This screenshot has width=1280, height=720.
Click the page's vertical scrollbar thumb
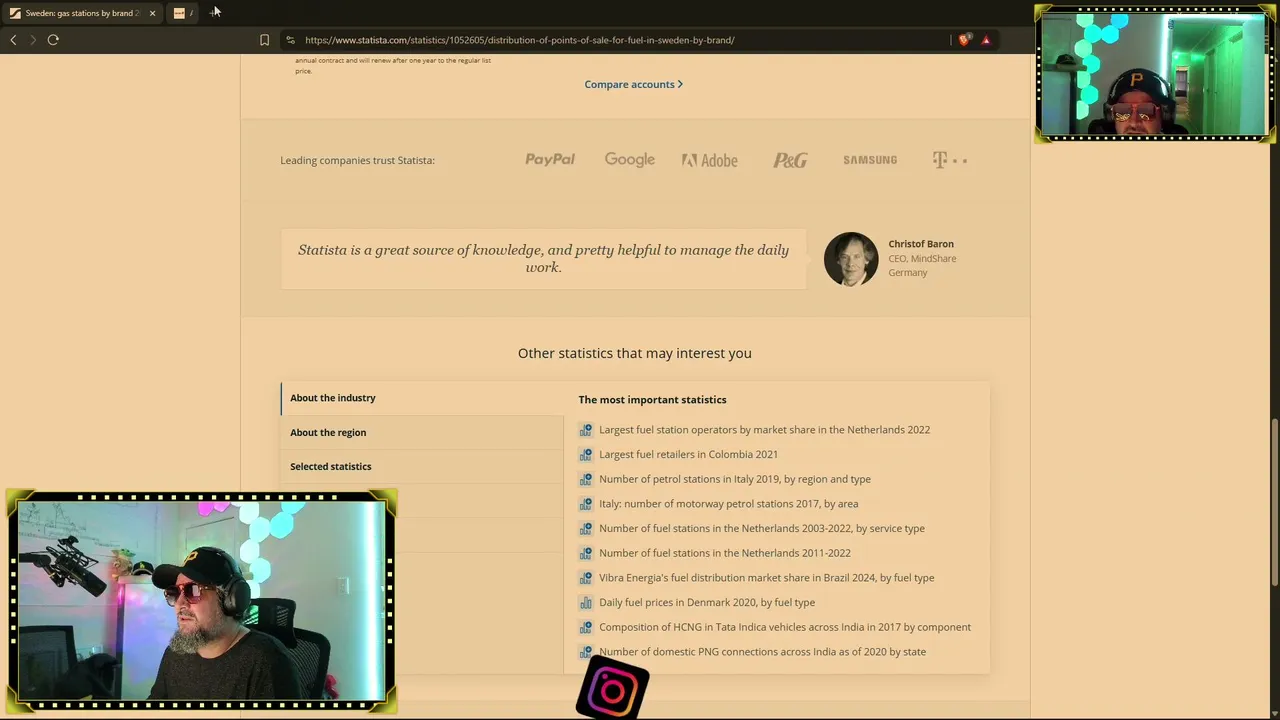(x=1274, y=502)
